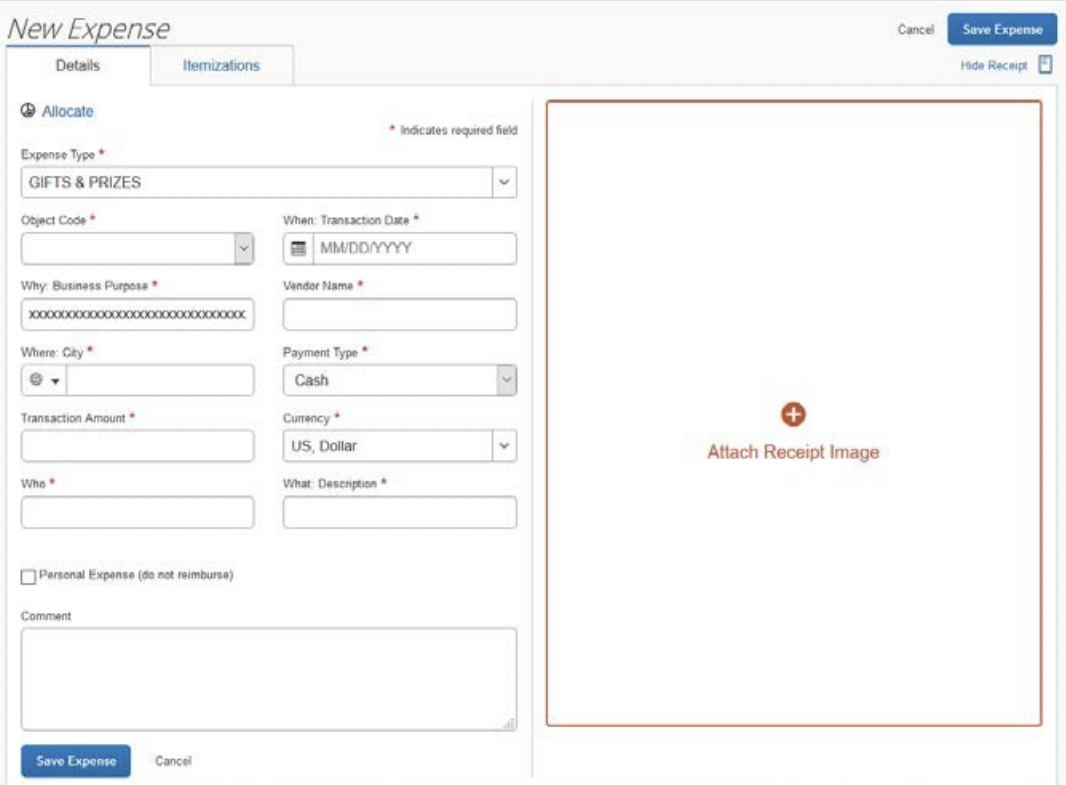Image resolution: width=1066 pixels, height=785 pixels.
Task: Click the Hide Receipt link
Action: [992, 66]
